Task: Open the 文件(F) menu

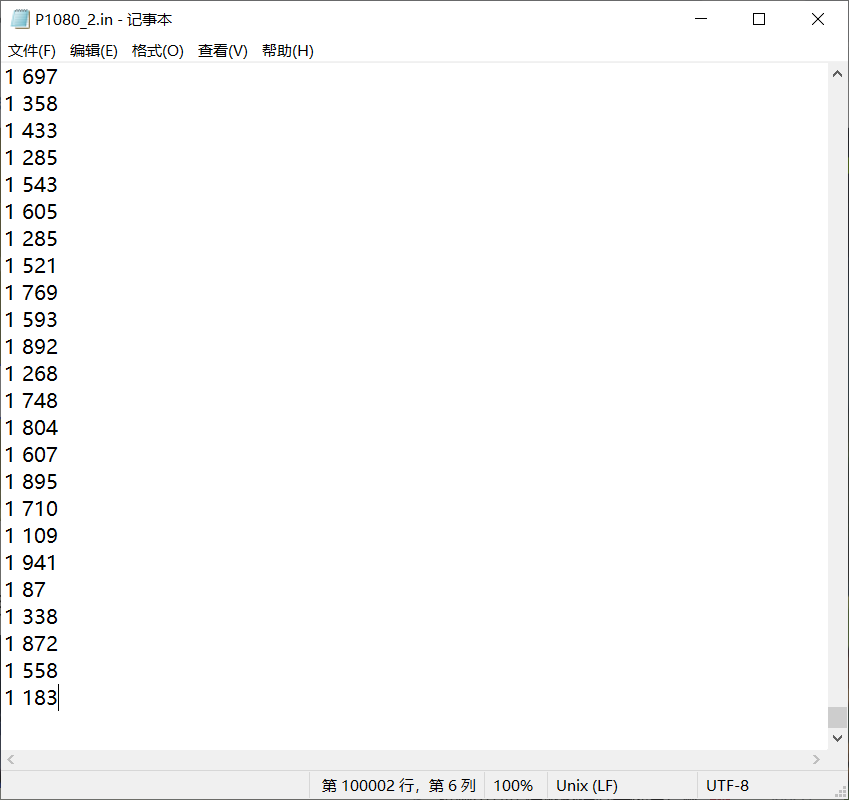Action: click(32, 51)
